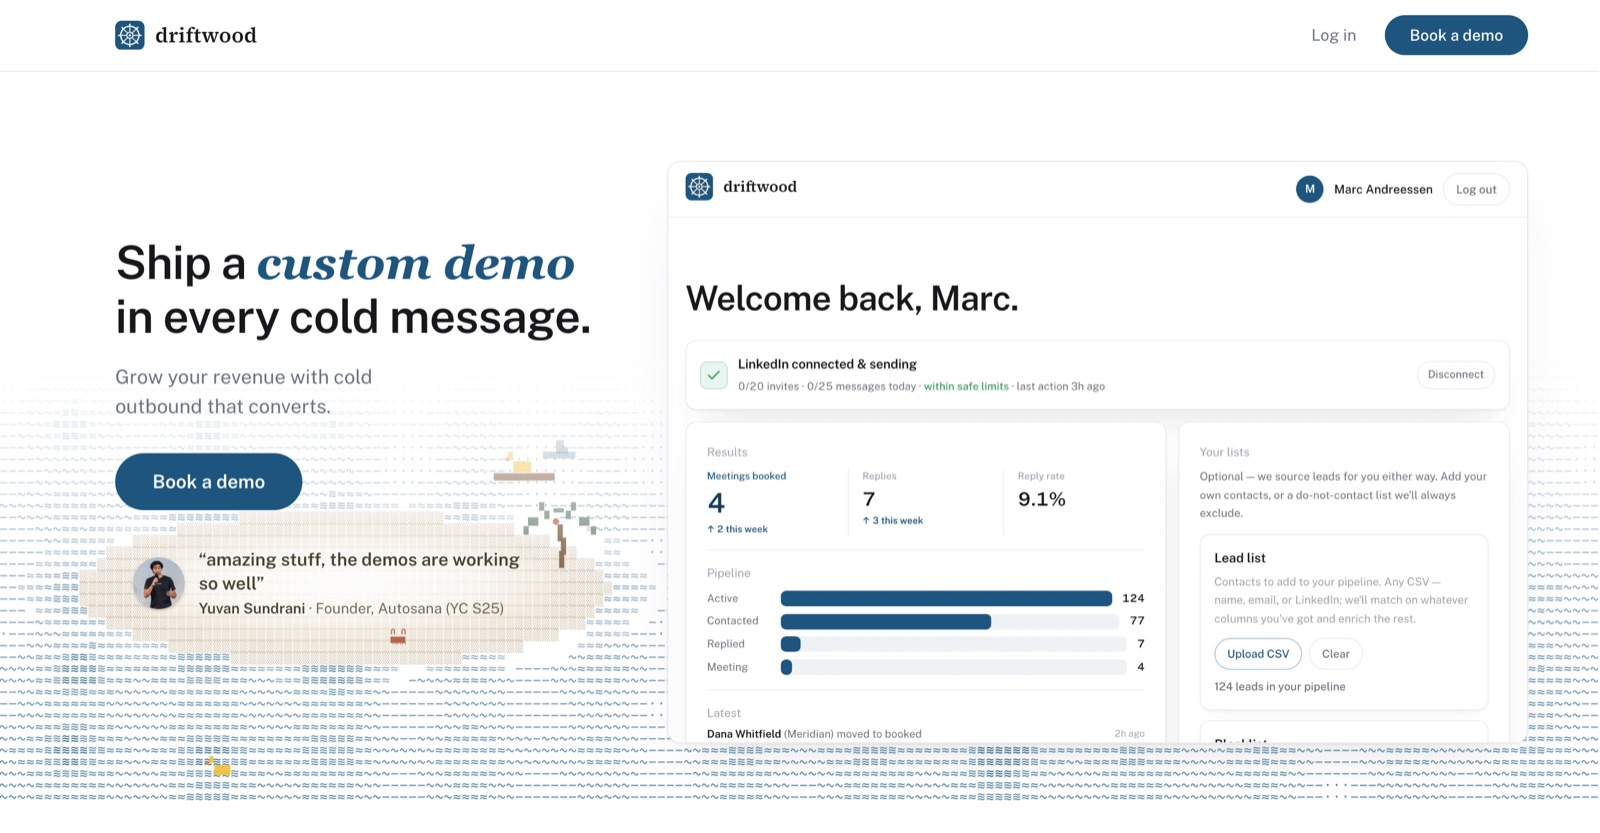Click the 'custom demo' headline text

(x=415, y=263)
